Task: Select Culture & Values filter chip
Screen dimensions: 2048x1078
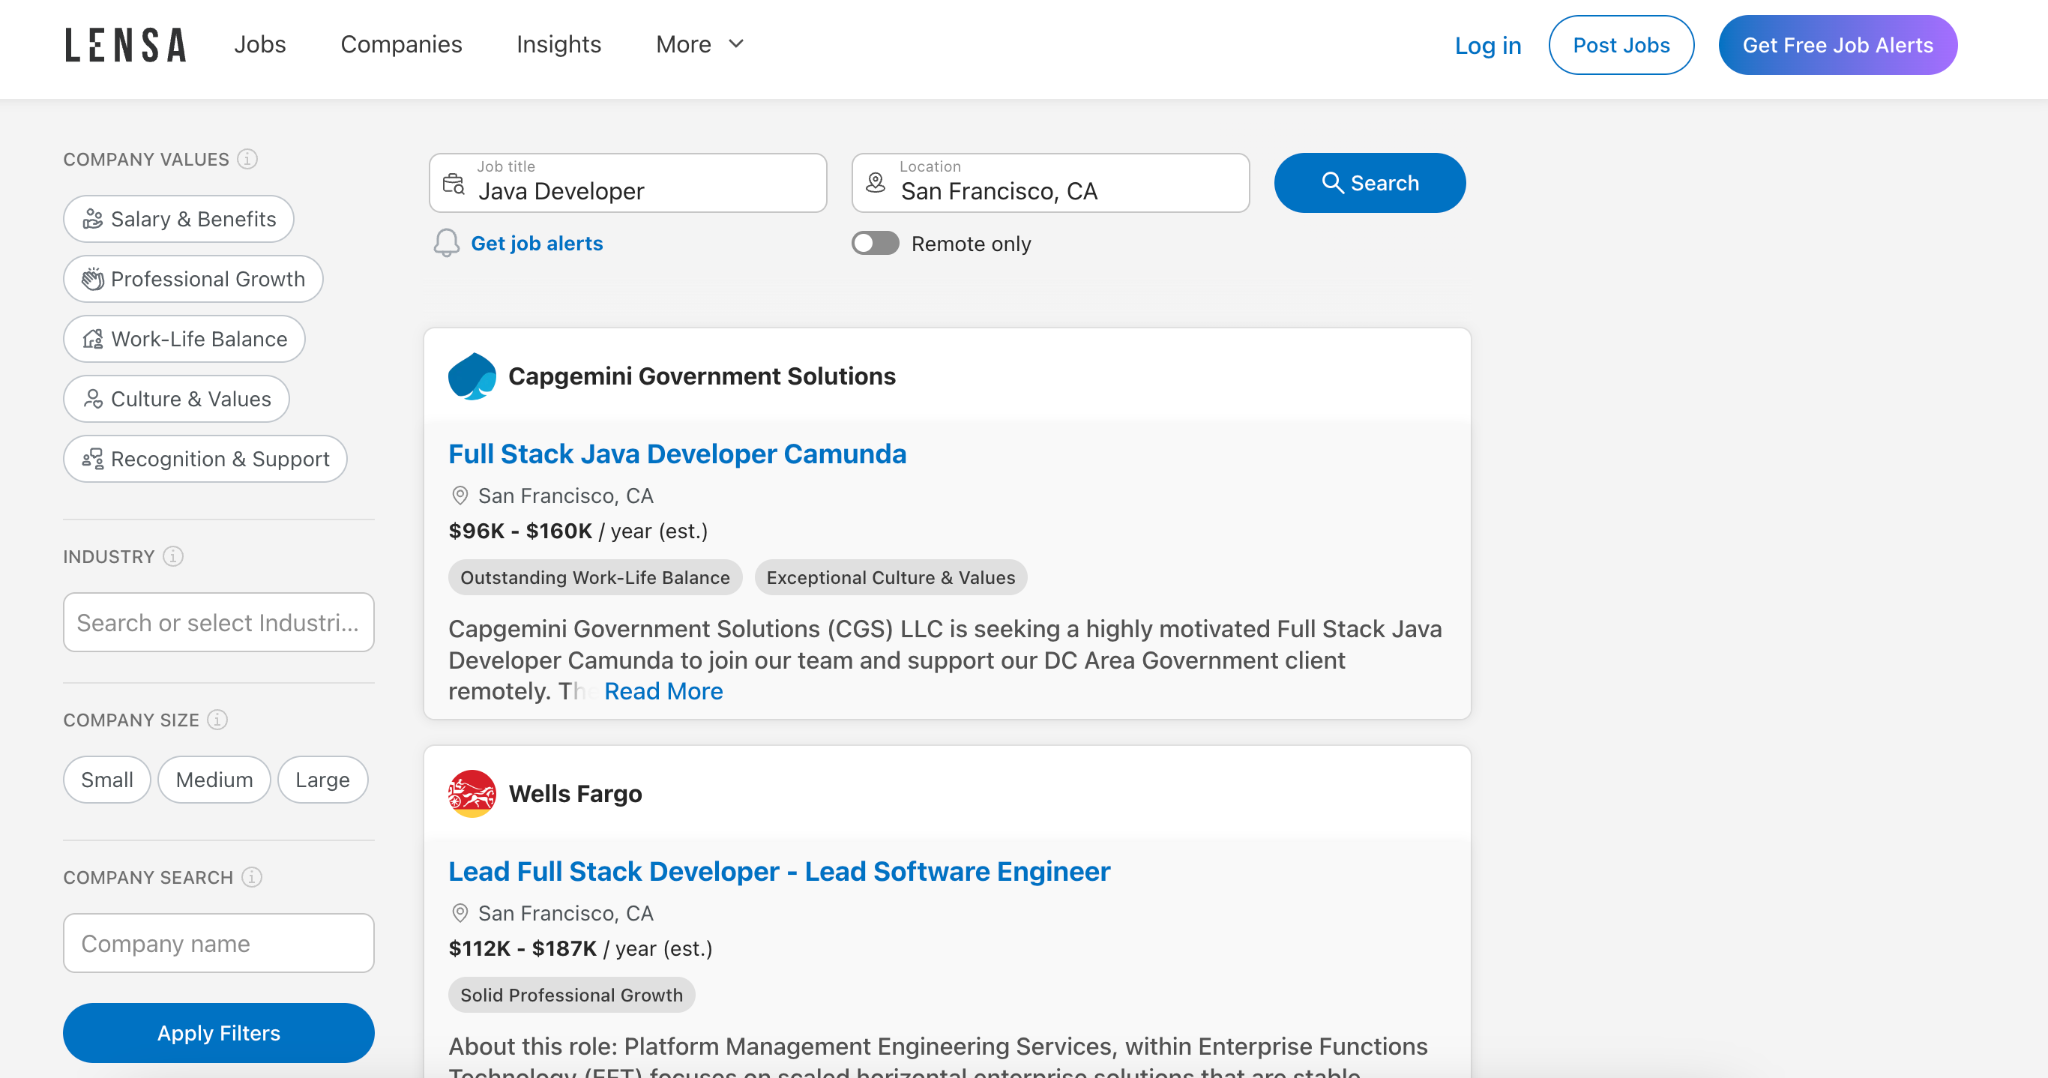Action: (176, 399)
